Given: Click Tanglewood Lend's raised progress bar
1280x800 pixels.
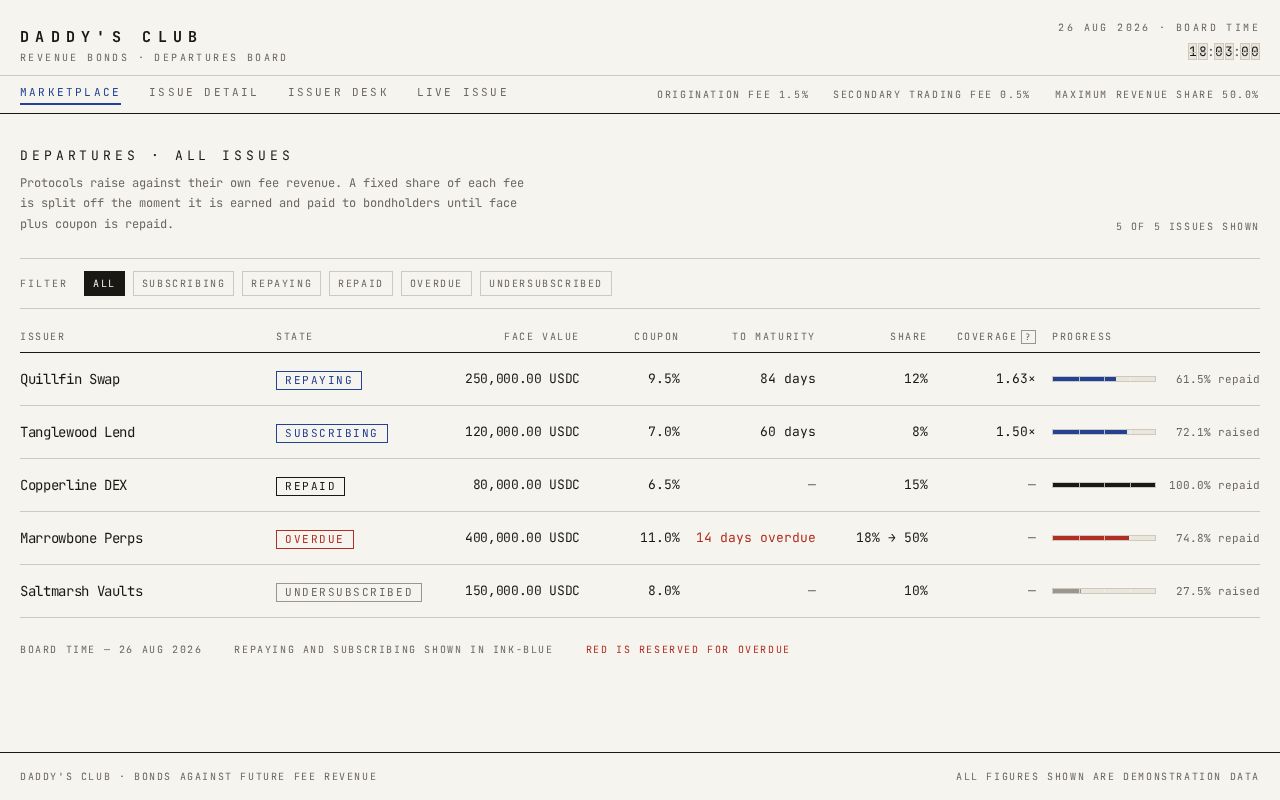Looking at the screenshot, I should tap(1104, 432).
